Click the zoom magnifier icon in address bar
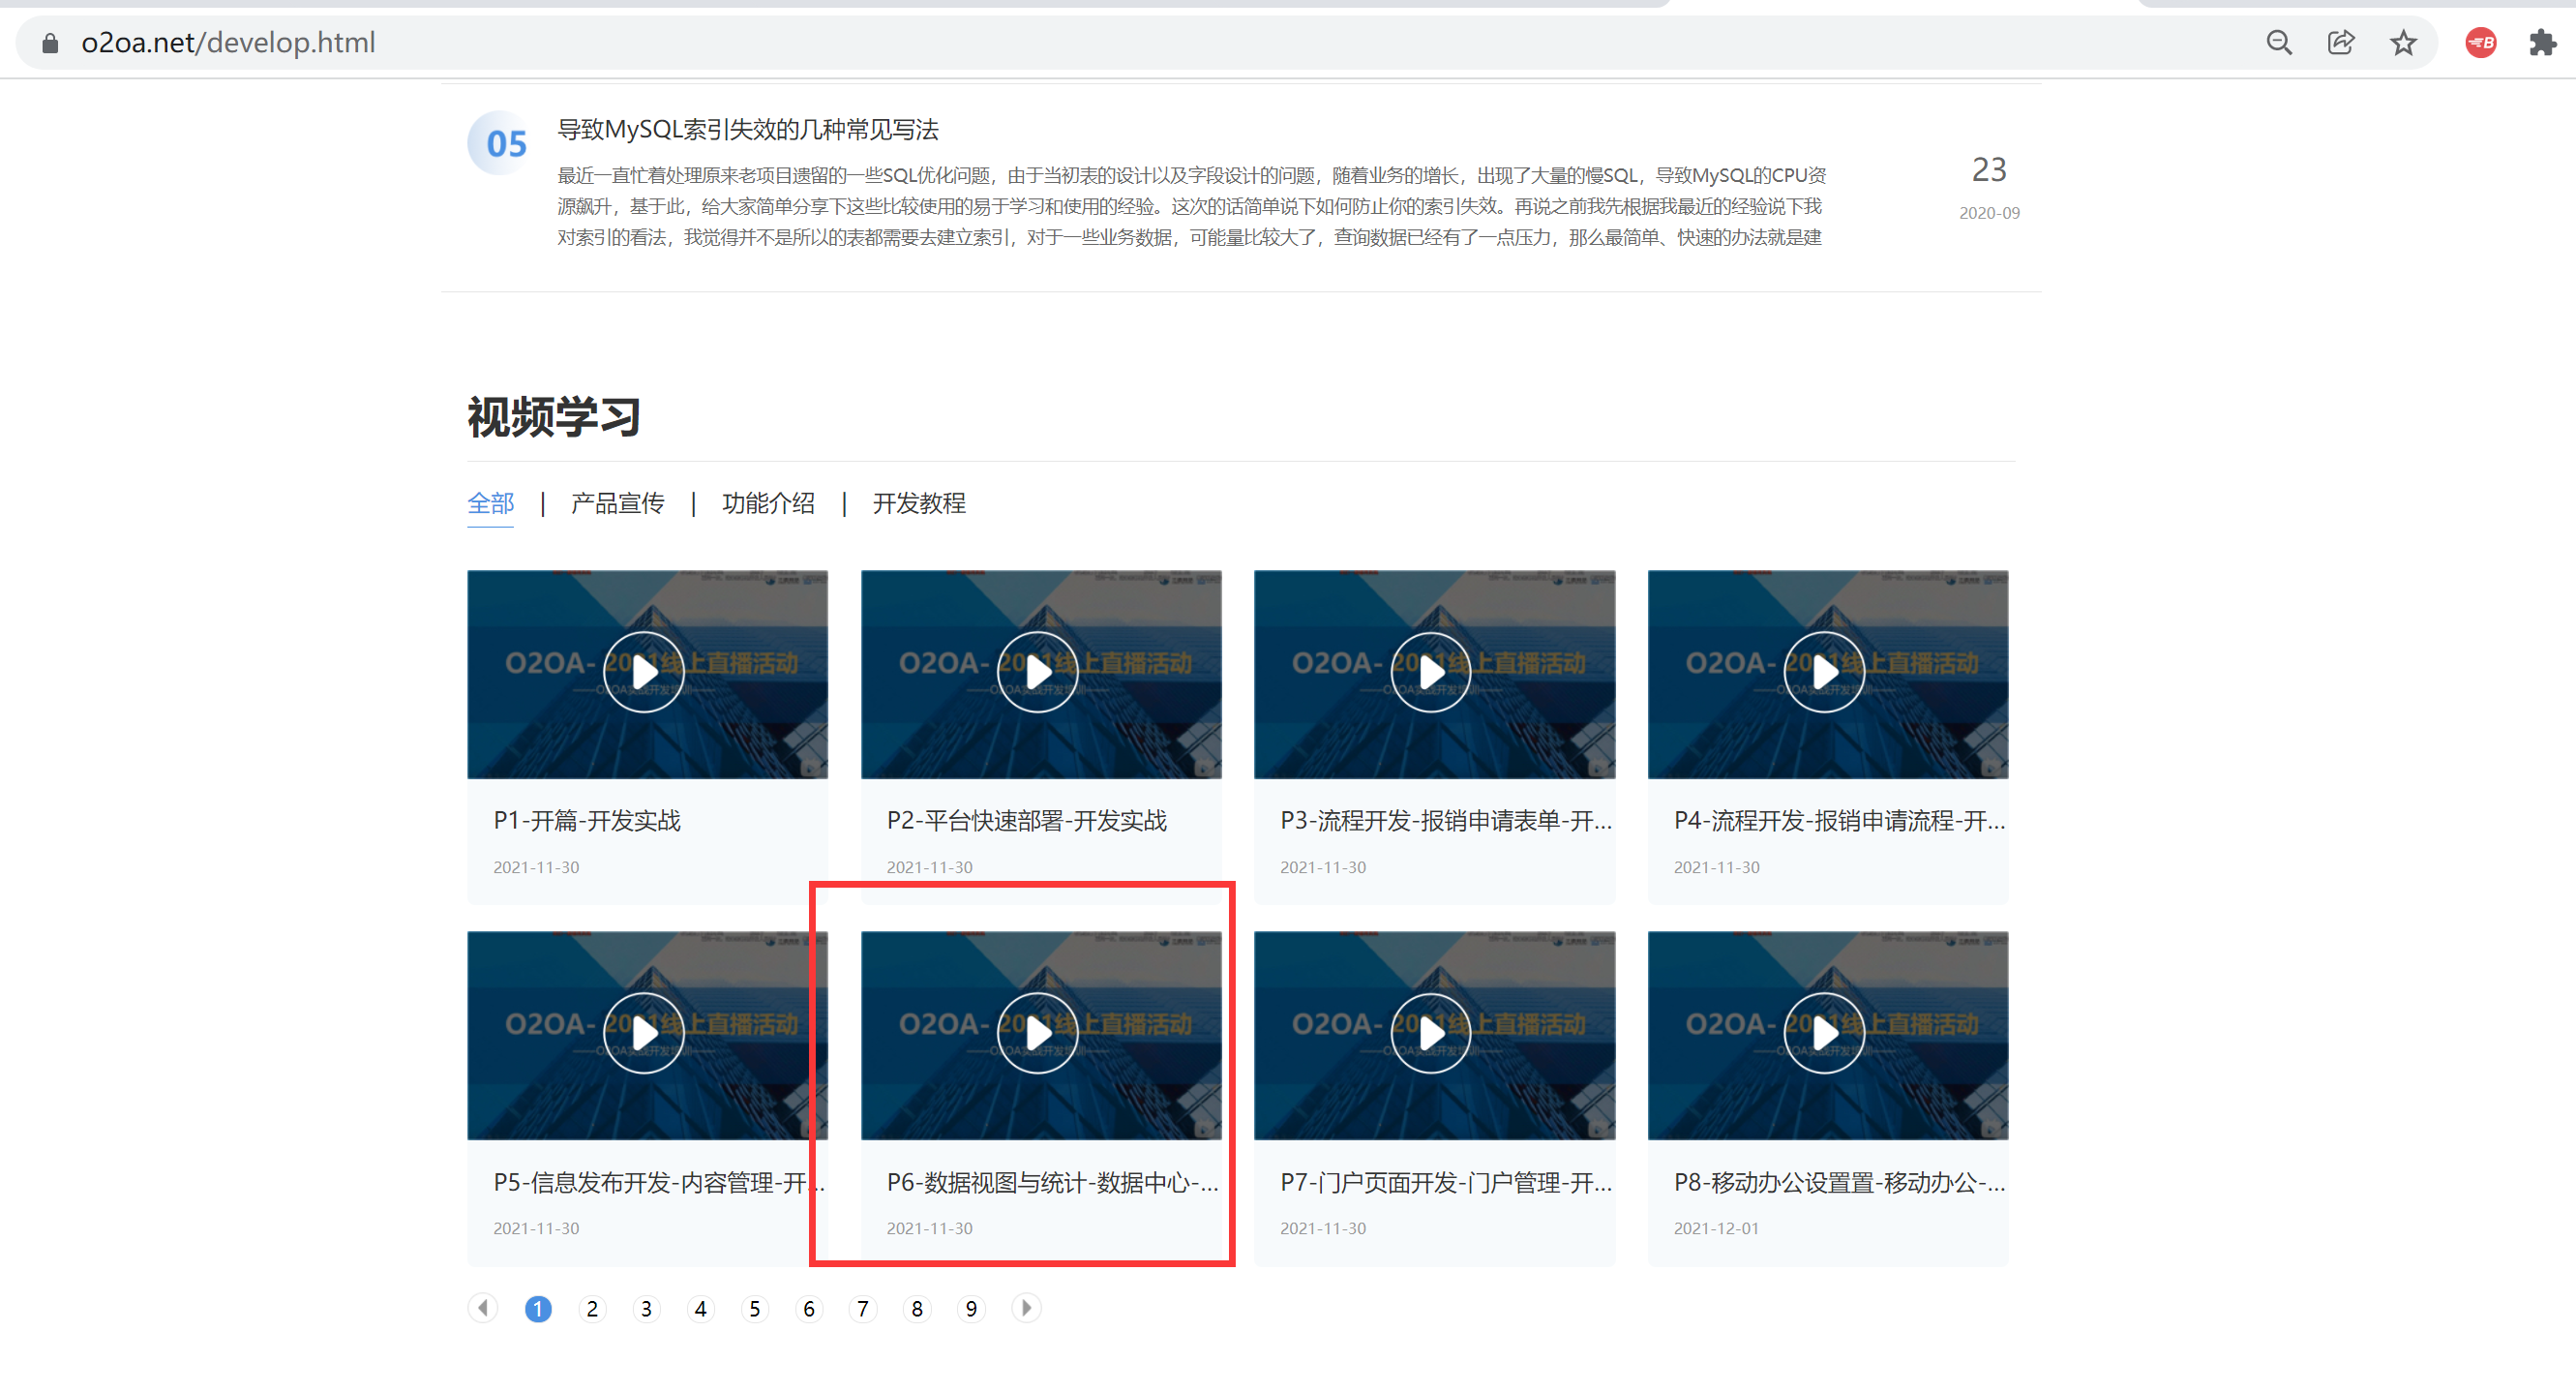Image resolution: width=2576 pixels, height=1392 pixels. [2278, 42]
